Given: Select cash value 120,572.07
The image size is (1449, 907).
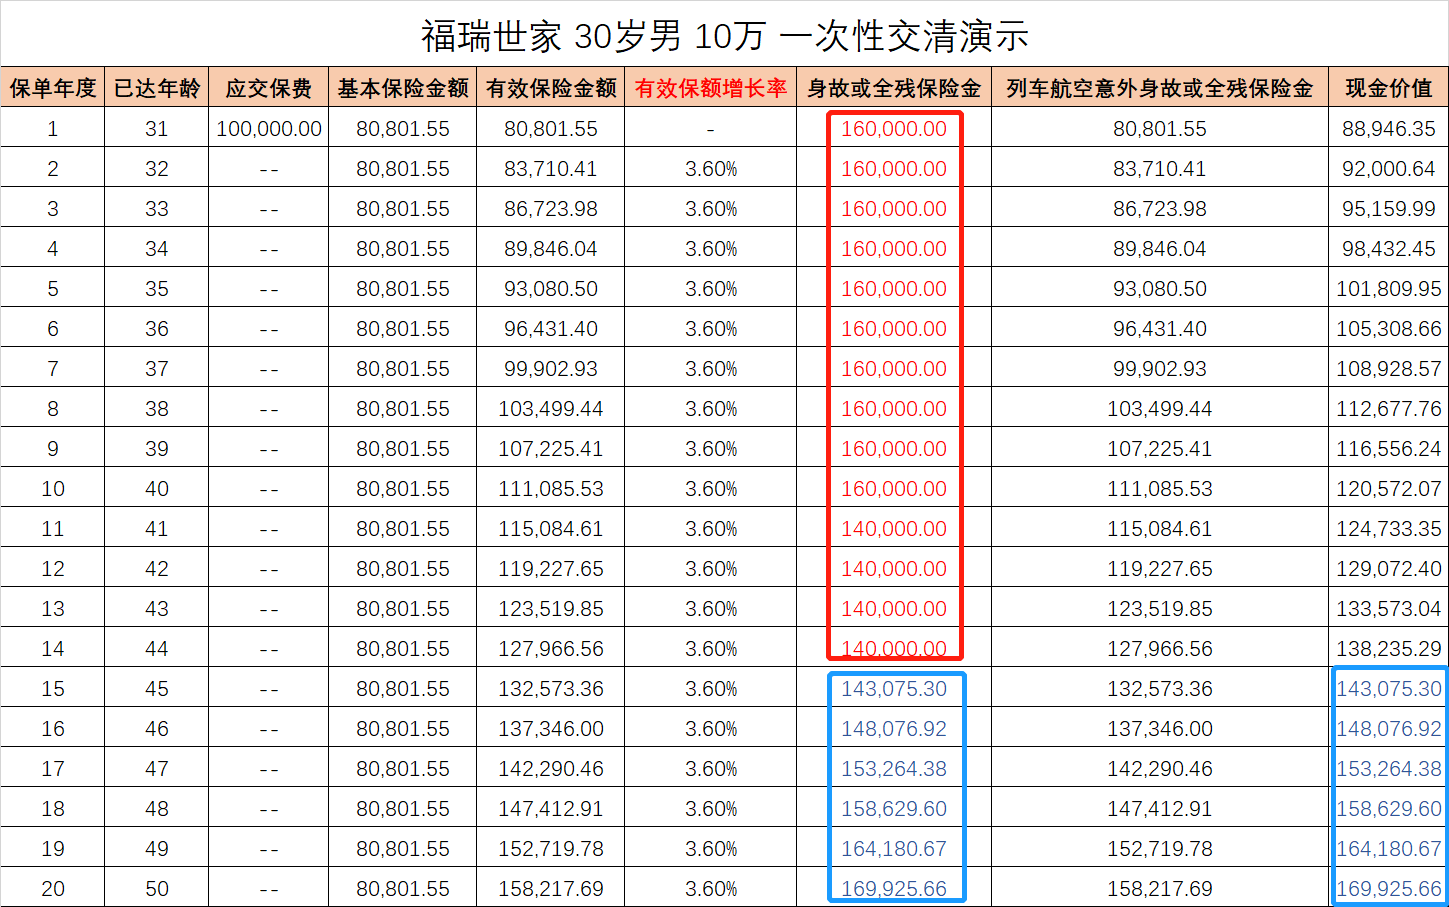Looking at the screenshot, I should [x=1389, y=489].
